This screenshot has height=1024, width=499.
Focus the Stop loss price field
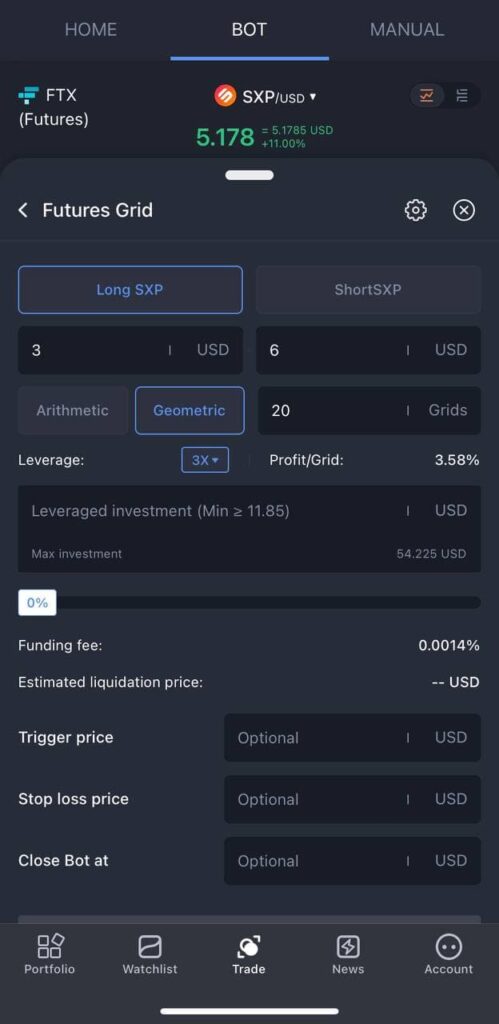pos(353,799)
